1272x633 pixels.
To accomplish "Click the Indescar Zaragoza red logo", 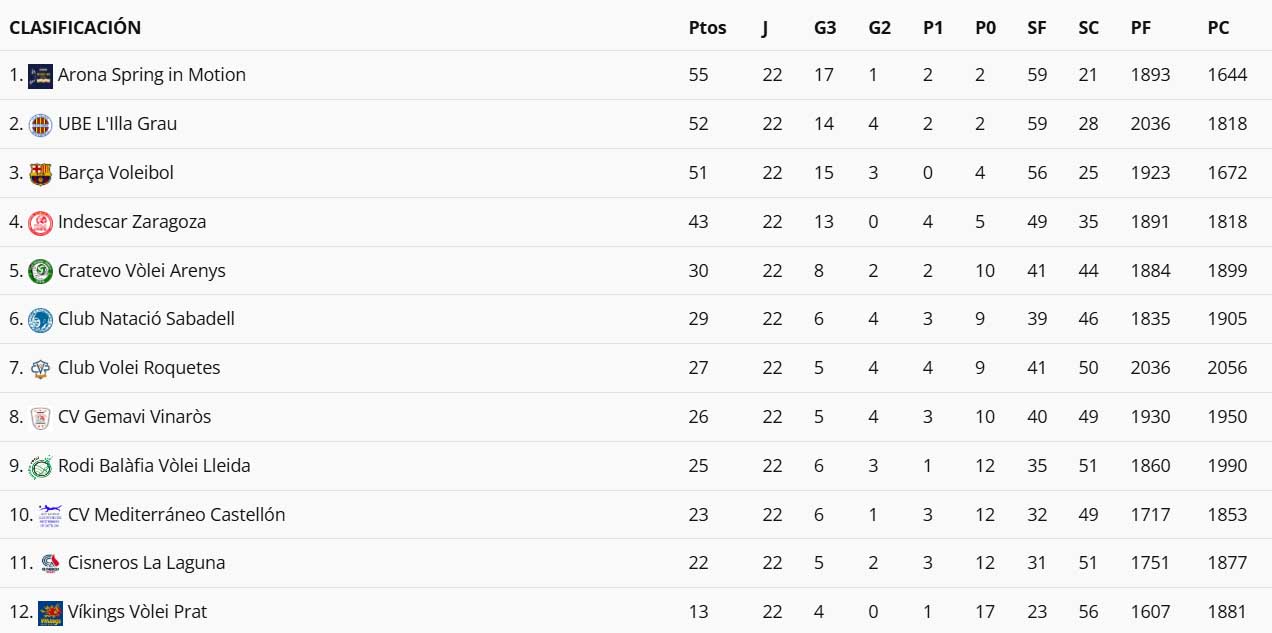I will click(40, 223).
